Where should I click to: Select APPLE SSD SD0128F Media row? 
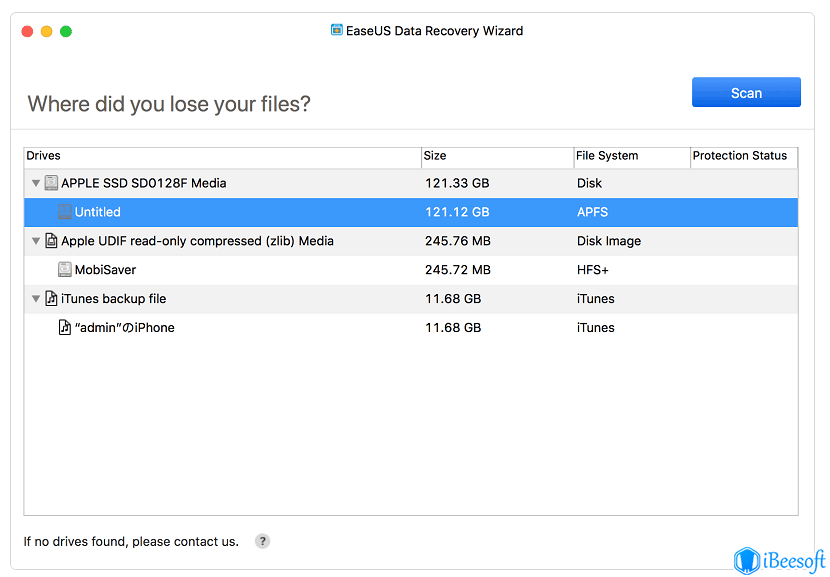411,183
